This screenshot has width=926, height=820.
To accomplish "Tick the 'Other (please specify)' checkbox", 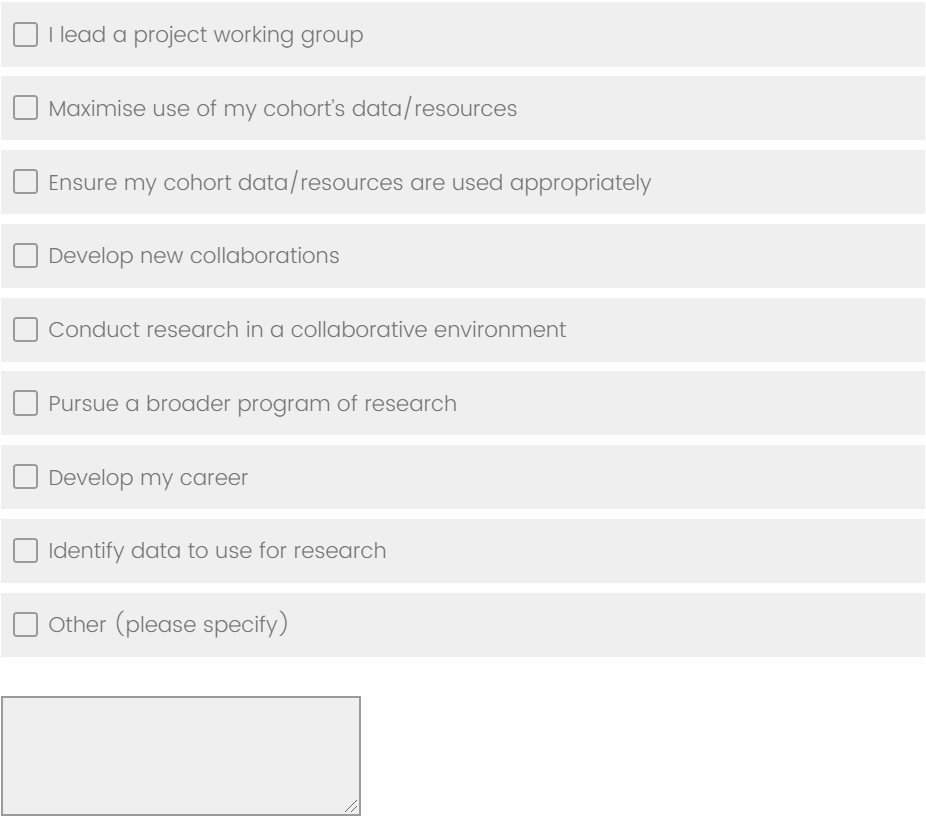I will pos(25,626).
